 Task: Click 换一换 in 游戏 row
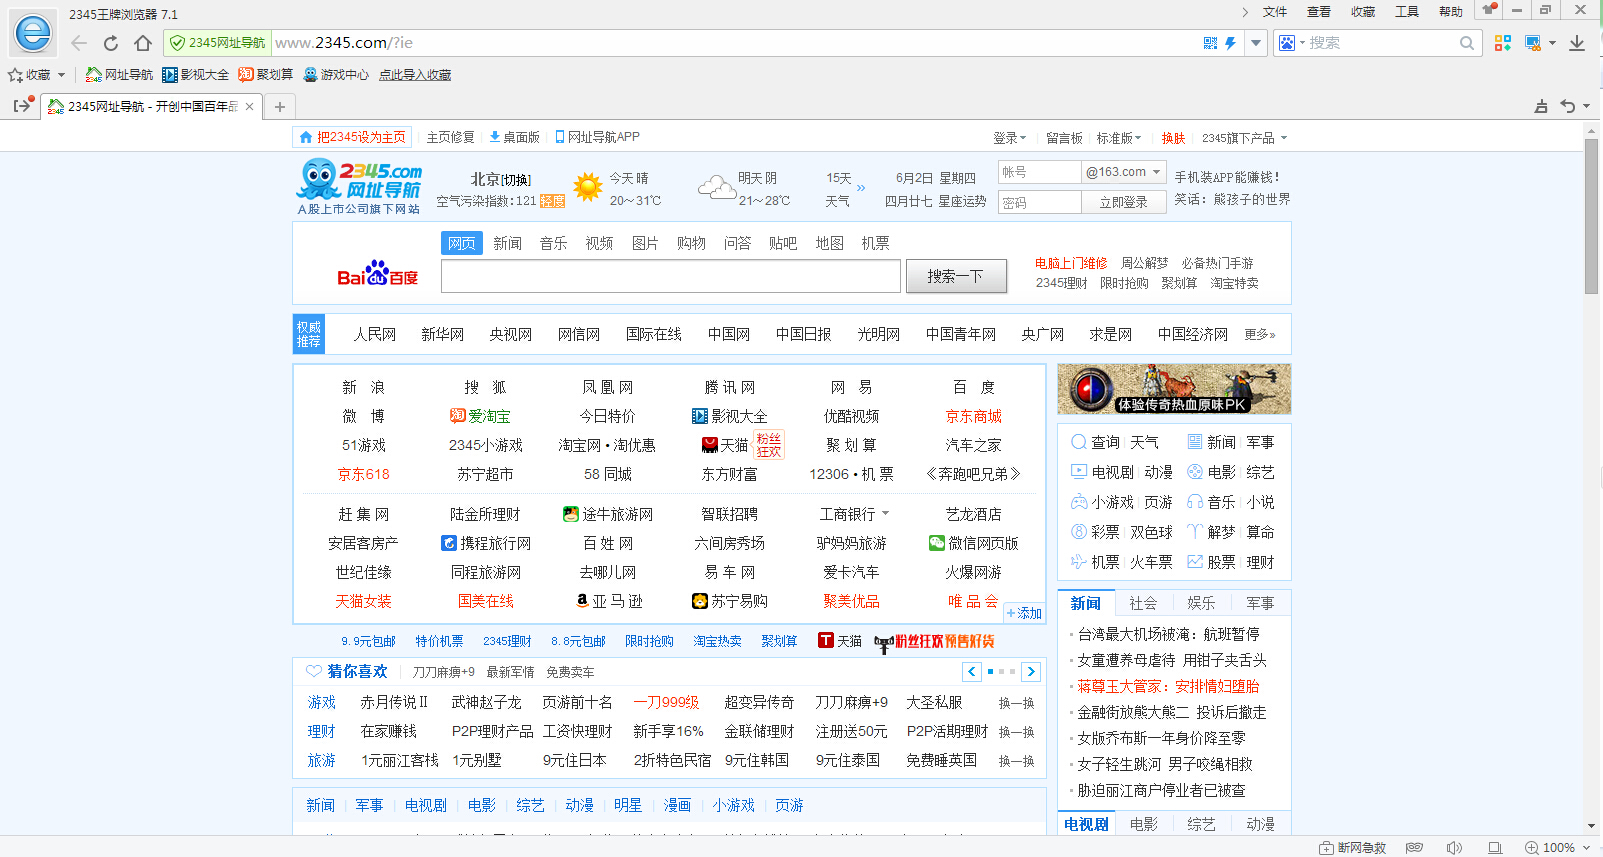pyautogui.click(x=1016, y=703)
